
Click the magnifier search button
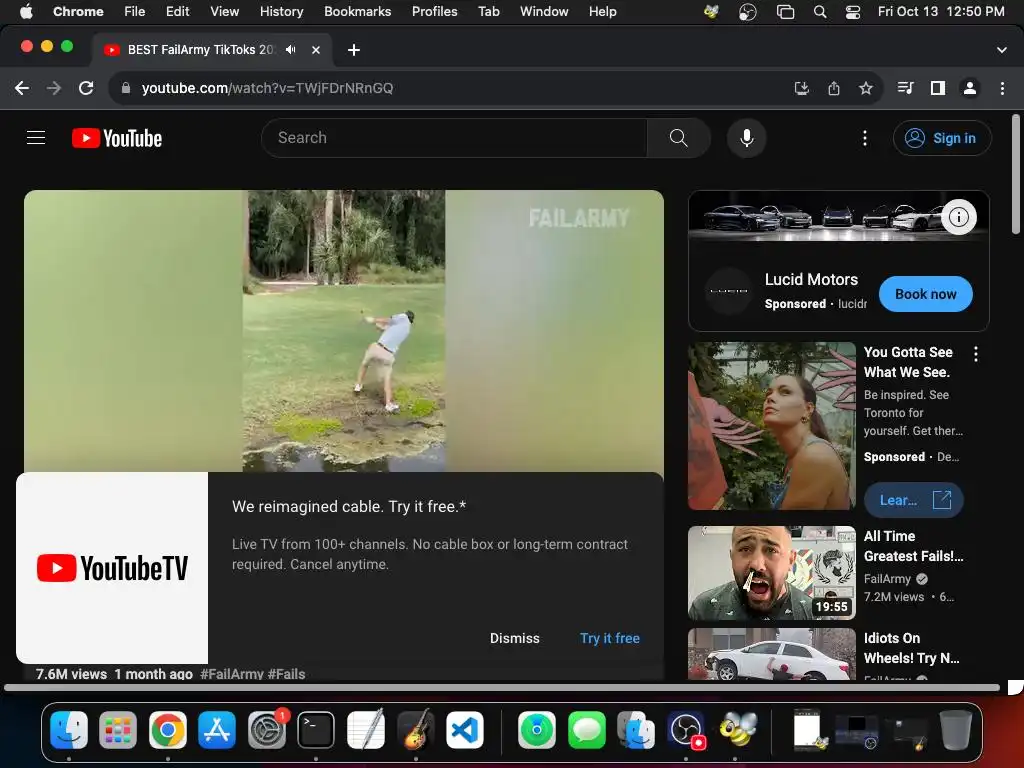click(x=679, y=138)
